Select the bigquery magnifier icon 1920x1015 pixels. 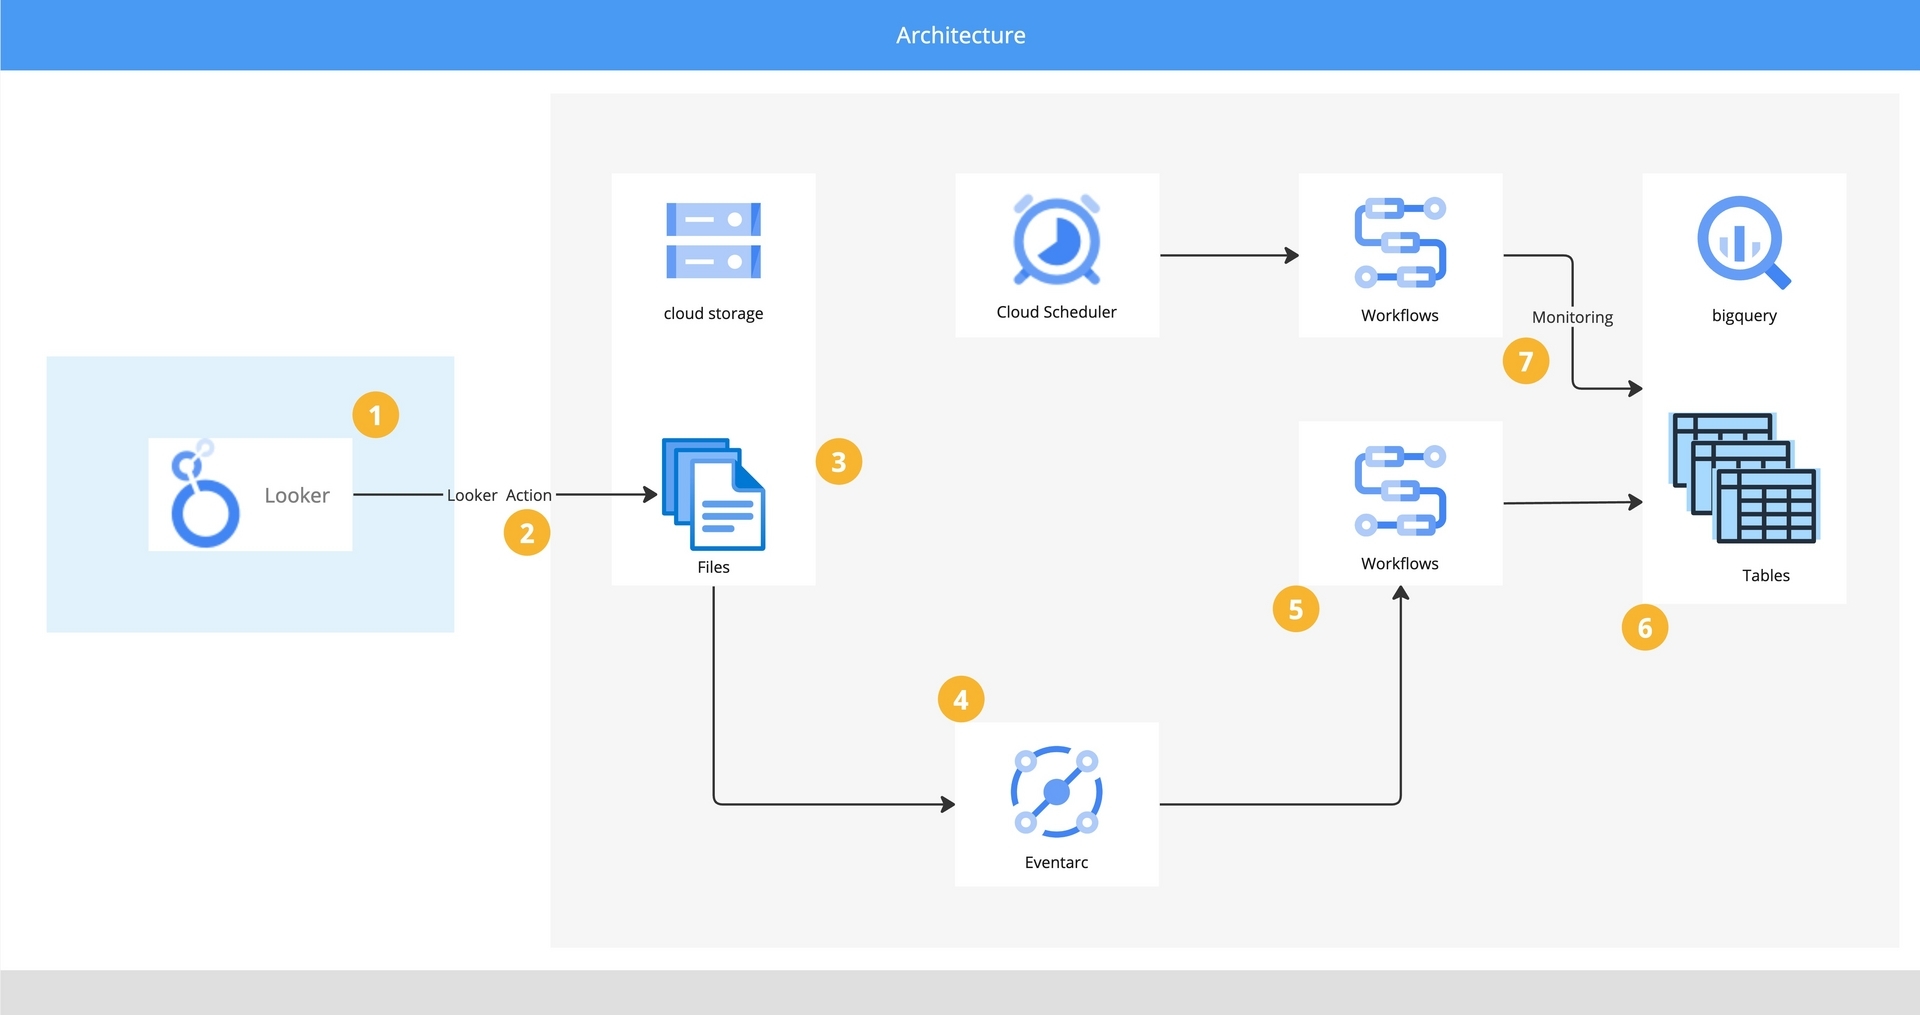point(1744,242)
